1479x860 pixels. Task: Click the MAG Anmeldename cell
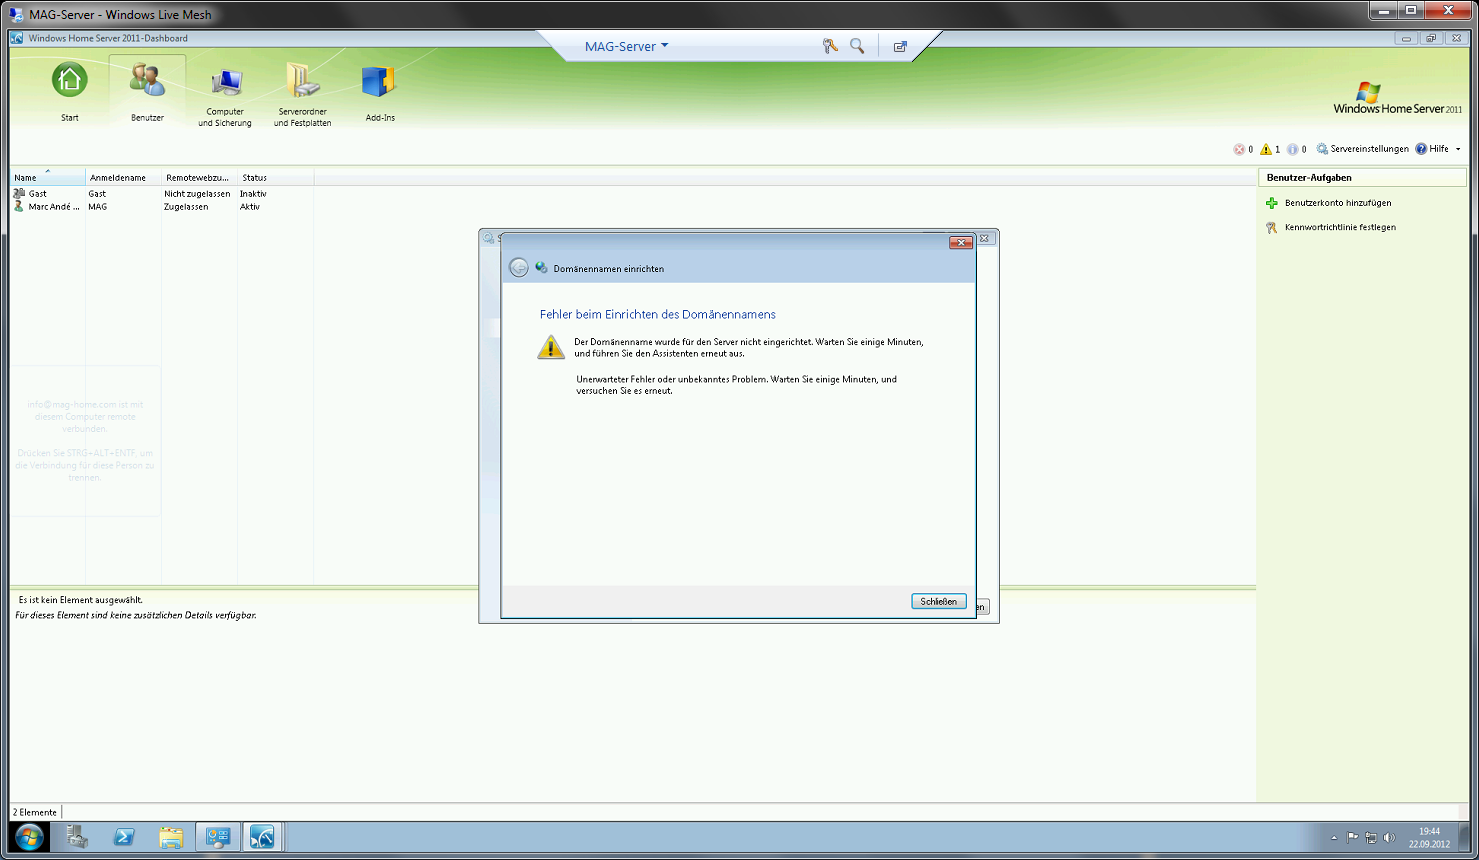point(98,207)
